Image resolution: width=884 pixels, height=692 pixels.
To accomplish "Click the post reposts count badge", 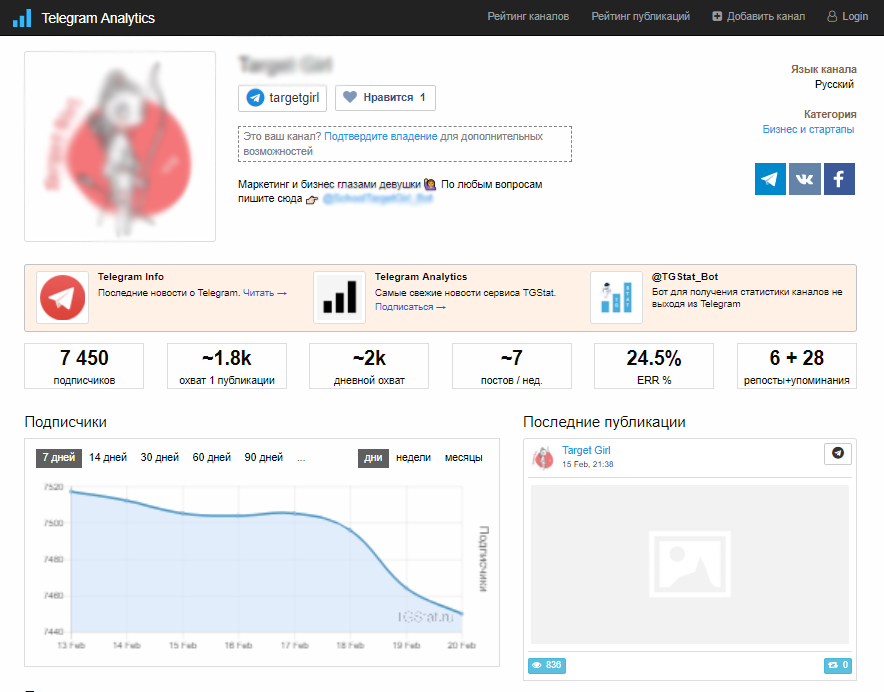I will pyautogui.click(x=836, y=665).
